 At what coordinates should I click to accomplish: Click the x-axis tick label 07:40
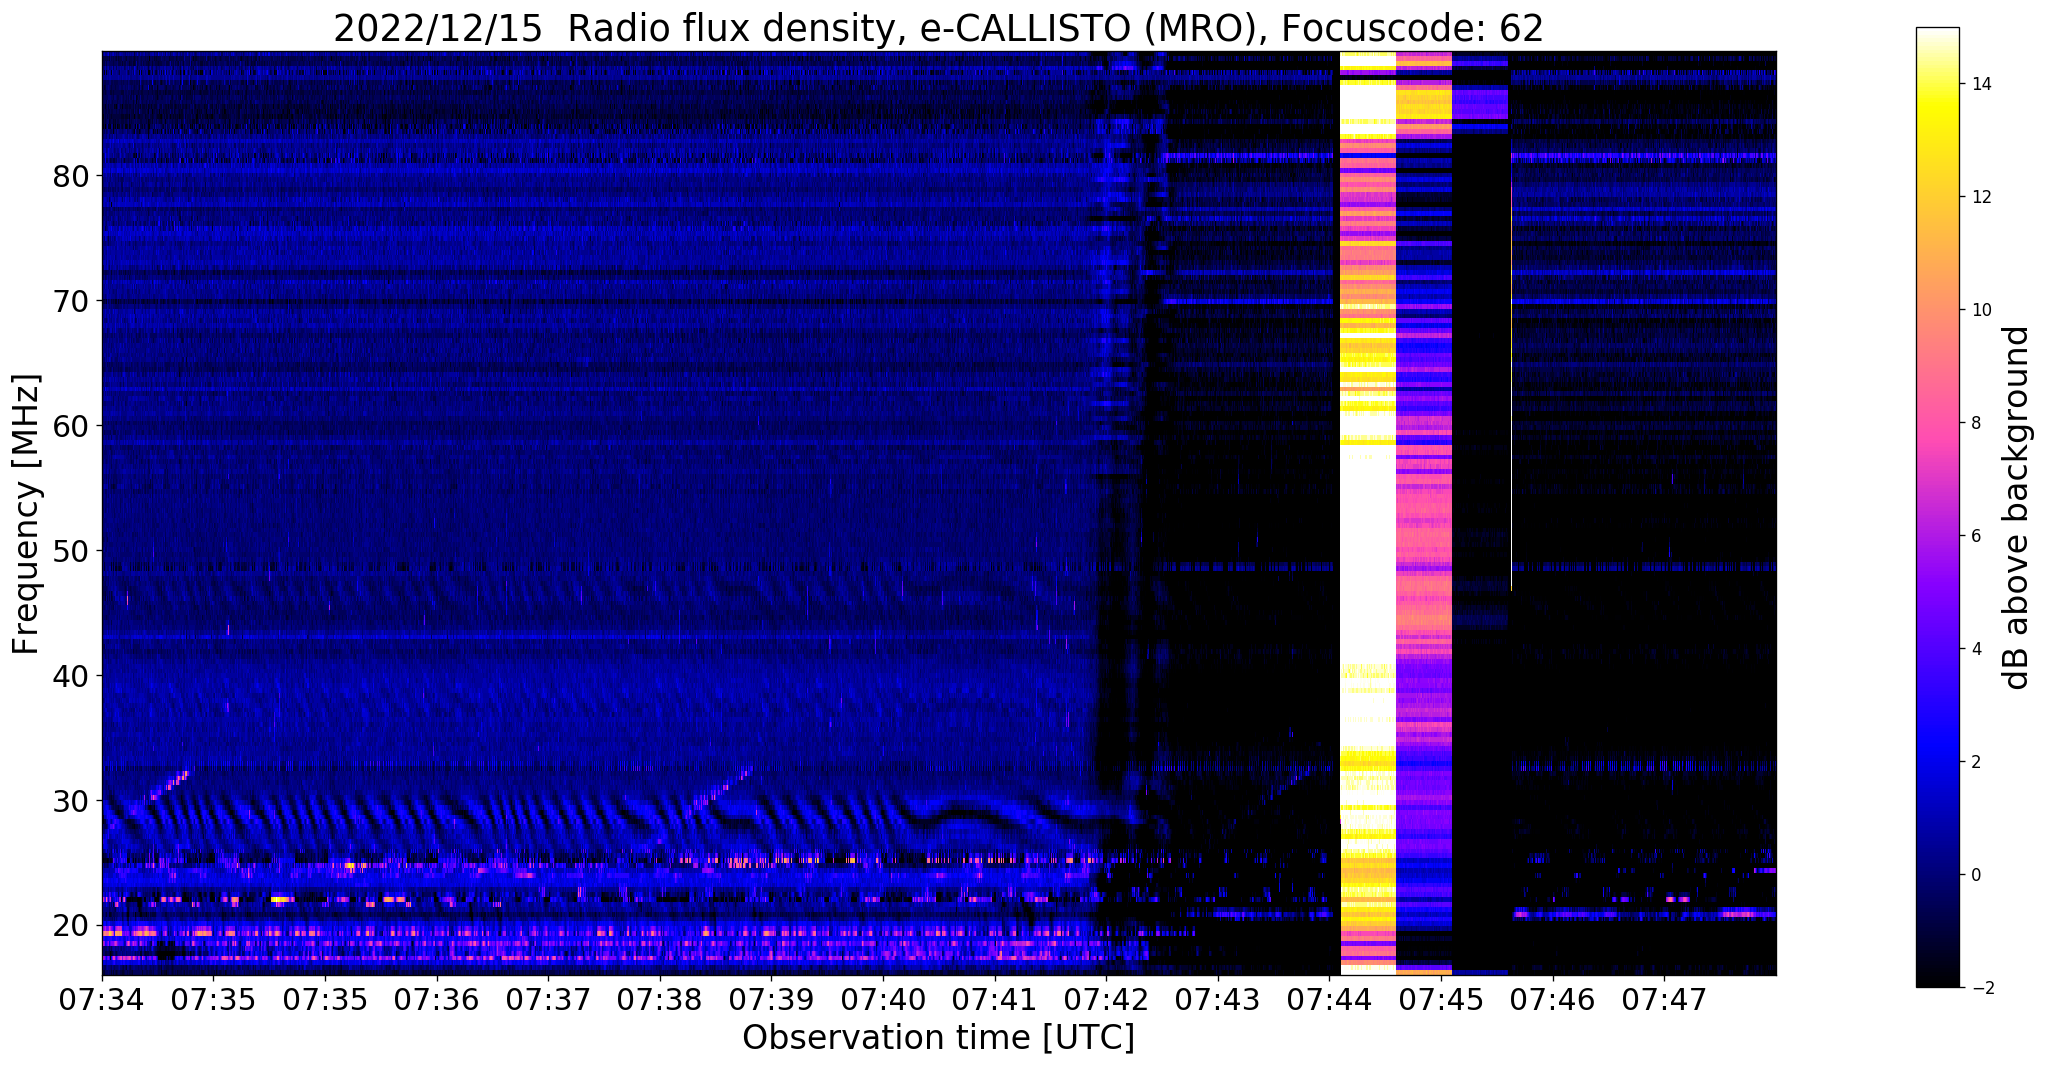[883, 999]
